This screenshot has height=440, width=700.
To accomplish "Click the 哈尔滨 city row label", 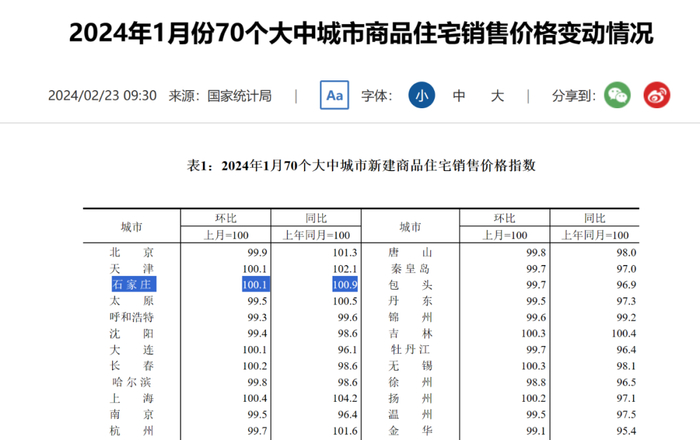I will (132, 382).
